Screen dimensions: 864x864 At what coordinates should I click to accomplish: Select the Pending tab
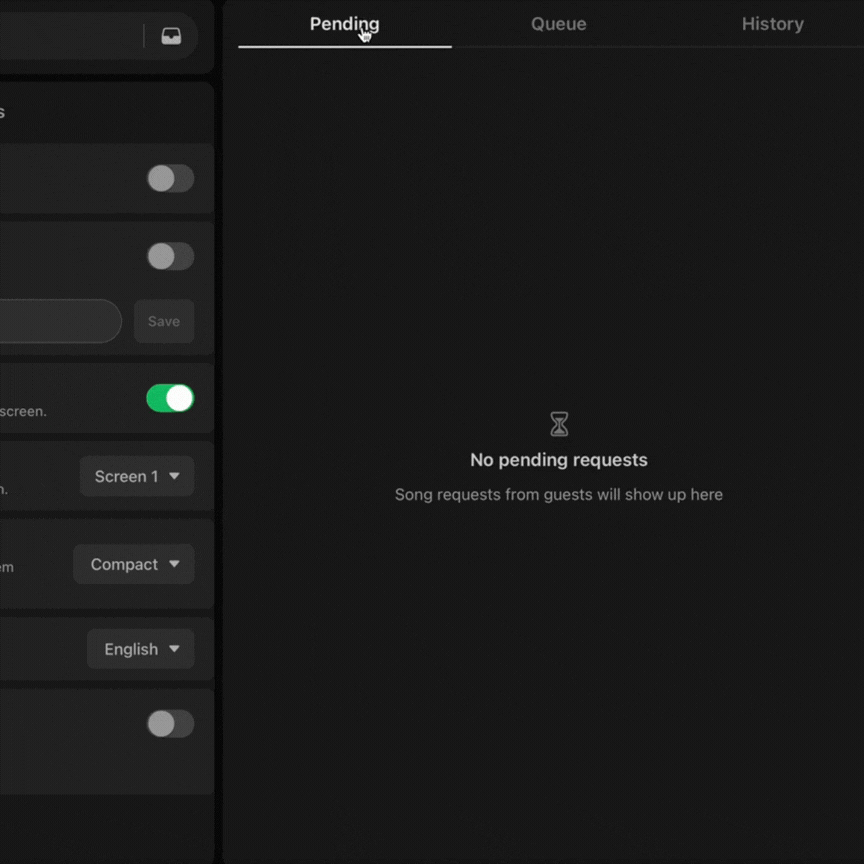click(x=344, y=24)
